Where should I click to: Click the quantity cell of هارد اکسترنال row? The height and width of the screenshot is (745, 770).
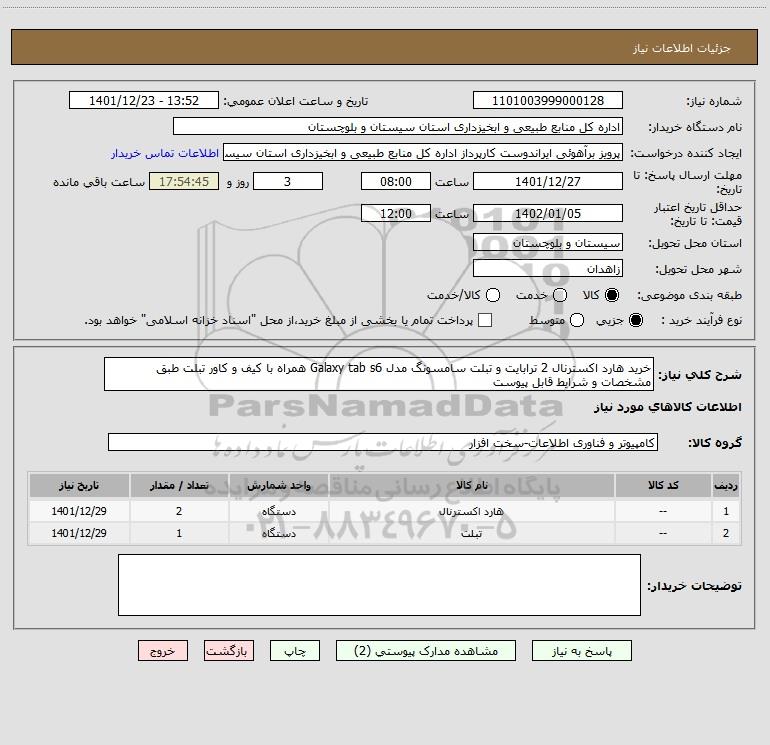179,511
